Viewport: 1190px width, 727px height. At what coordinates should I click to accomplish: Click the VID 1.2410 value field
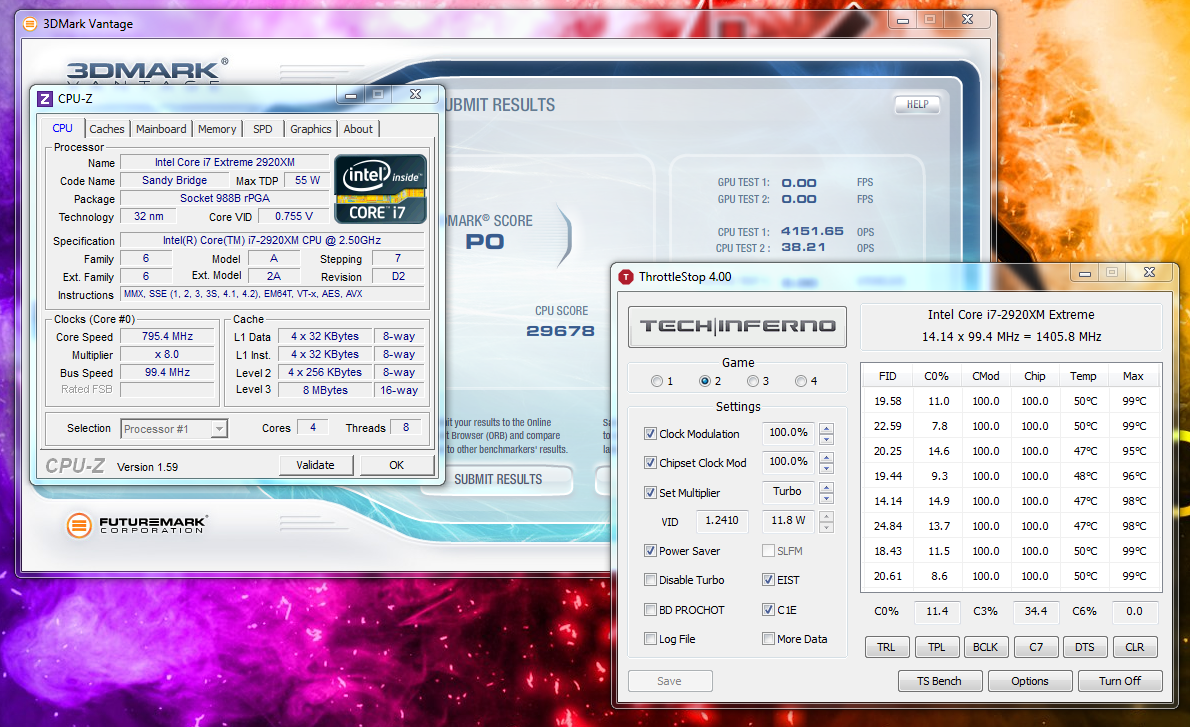[x=722, y=521]
